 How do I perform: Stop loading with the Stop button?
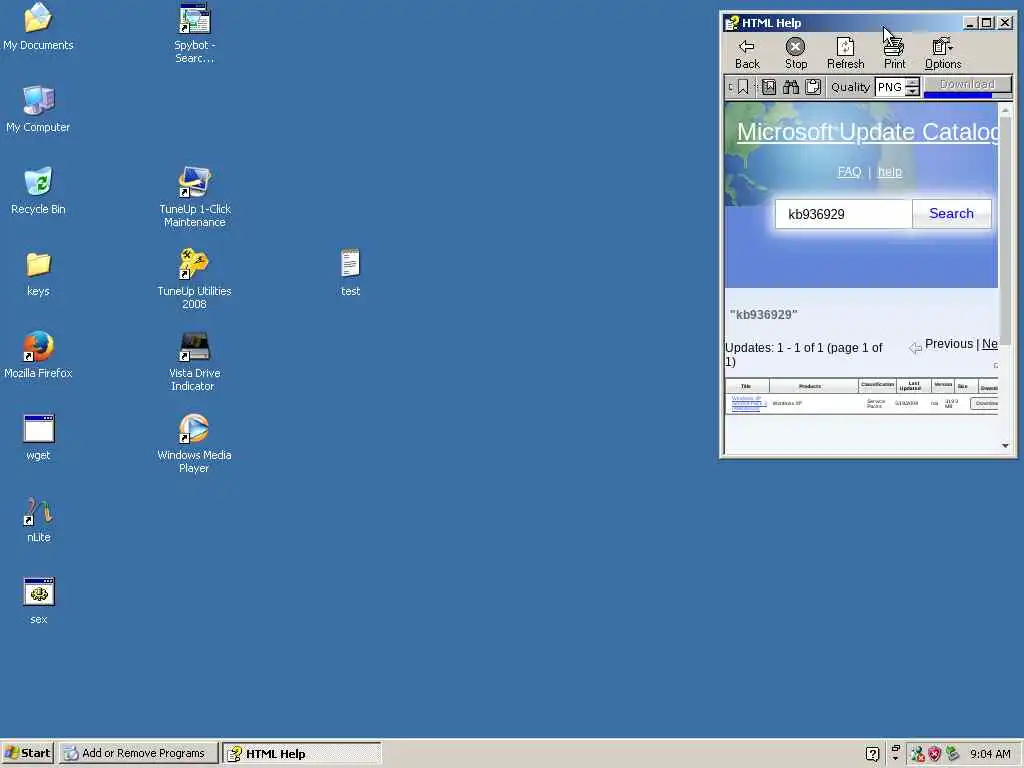(795, 54)
